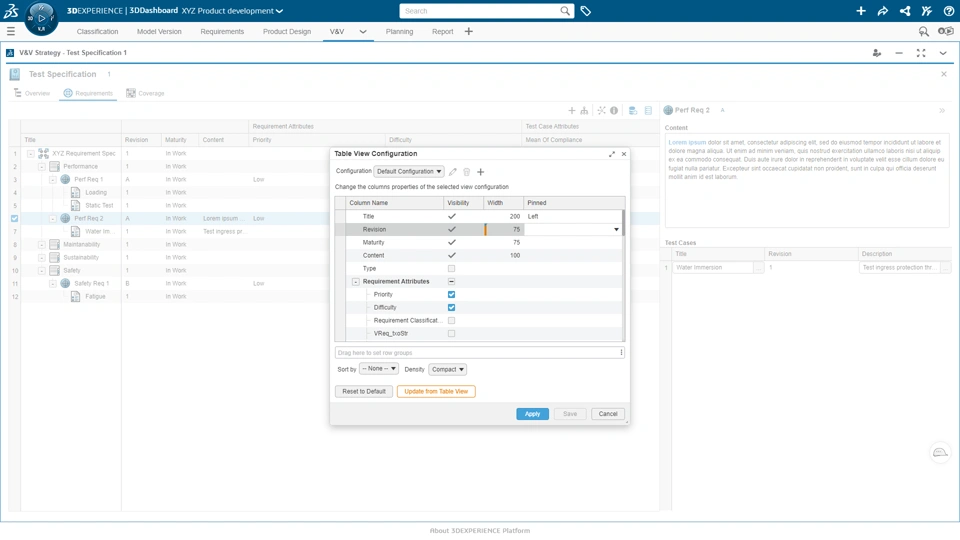This screenshot has width=960, height=540.
Task: Add a new dashboard tab
Action: point(468,31)
